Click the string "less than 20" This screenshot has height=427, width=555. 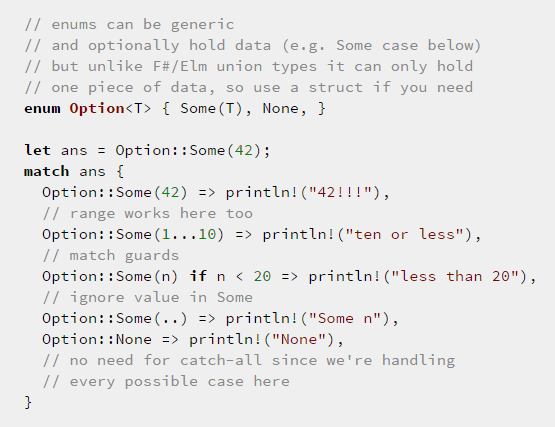pos(451,276)
